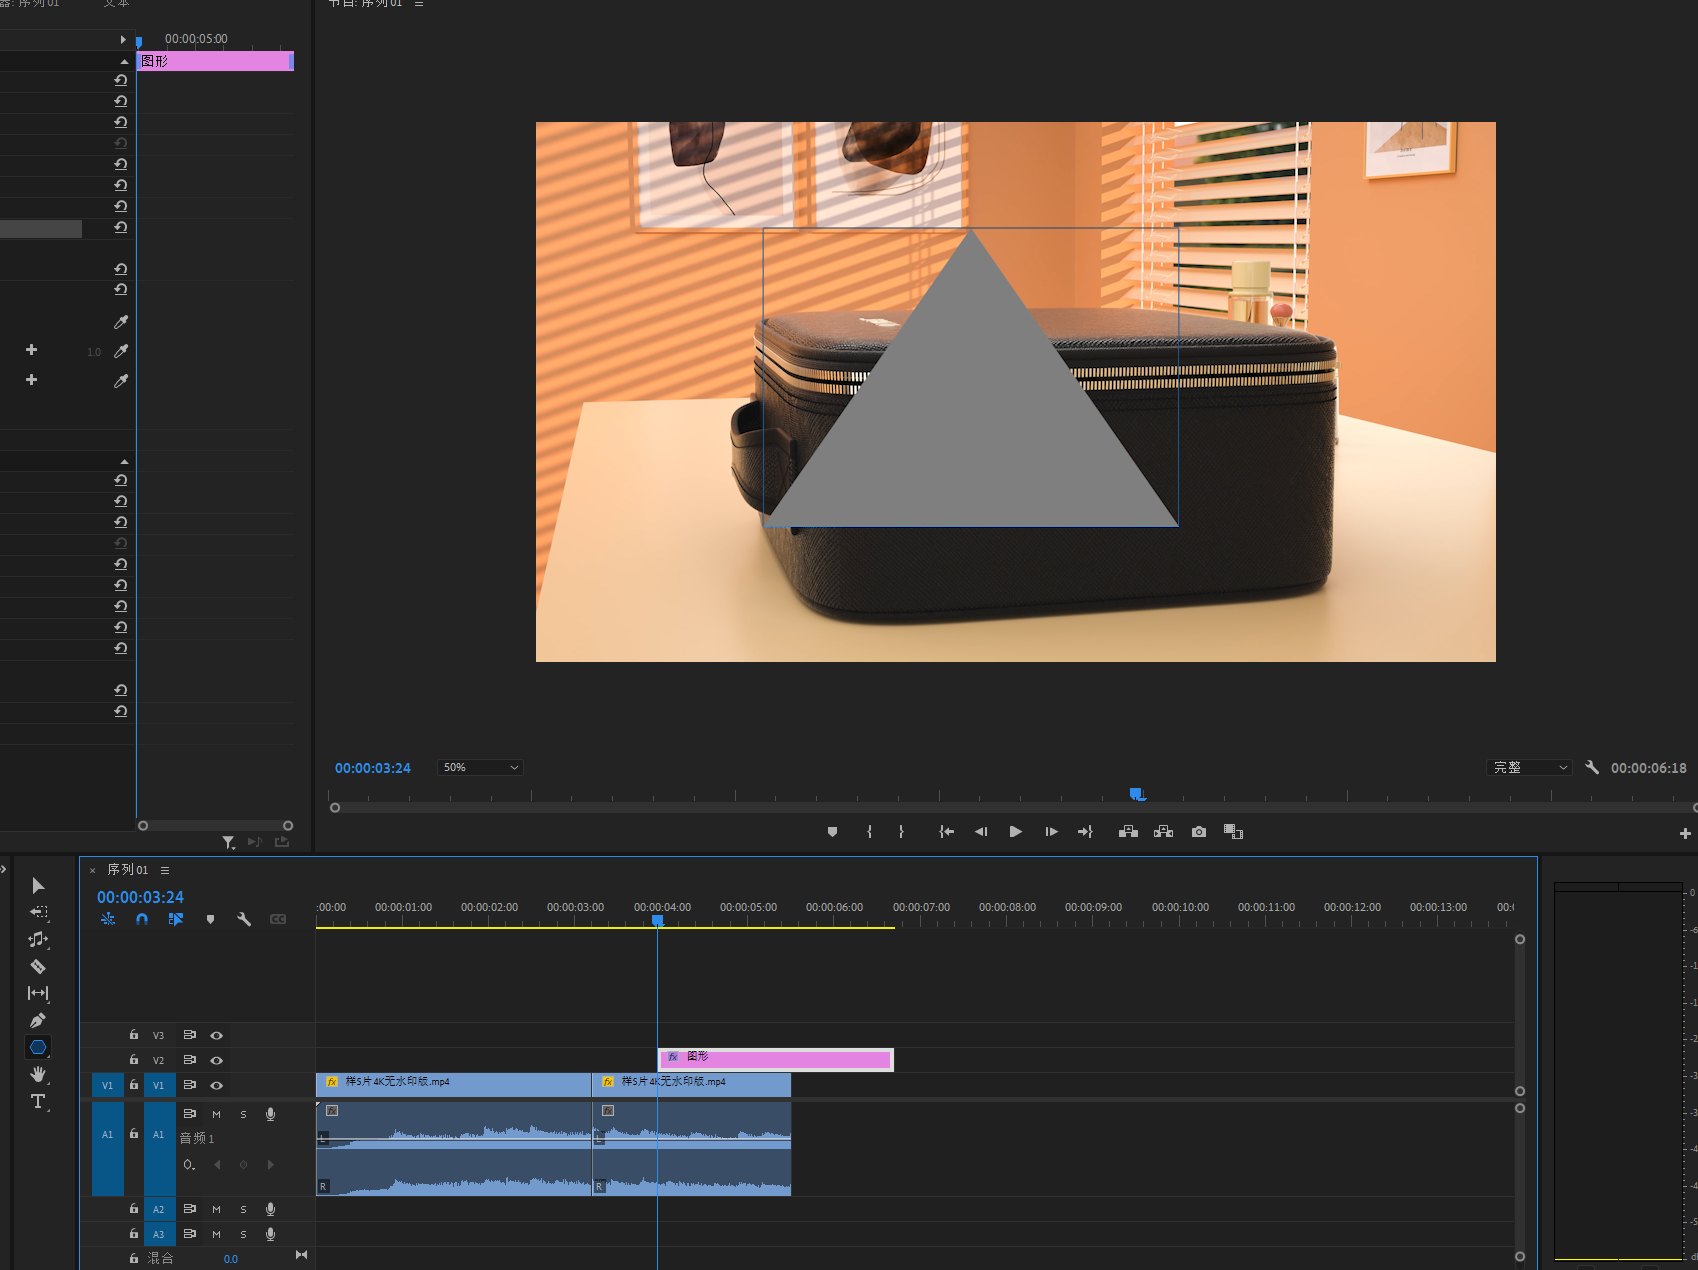Collapse the effect section arrow above reset icons

[124, 61]
